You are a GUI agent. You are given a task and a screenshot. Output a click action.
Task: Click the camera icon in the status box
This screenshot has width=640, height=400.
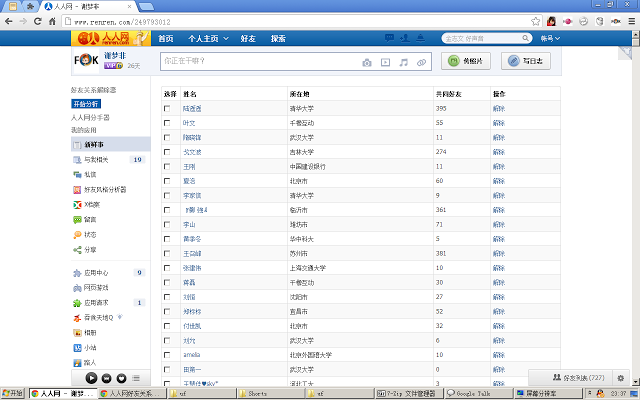tap(367, 62)
